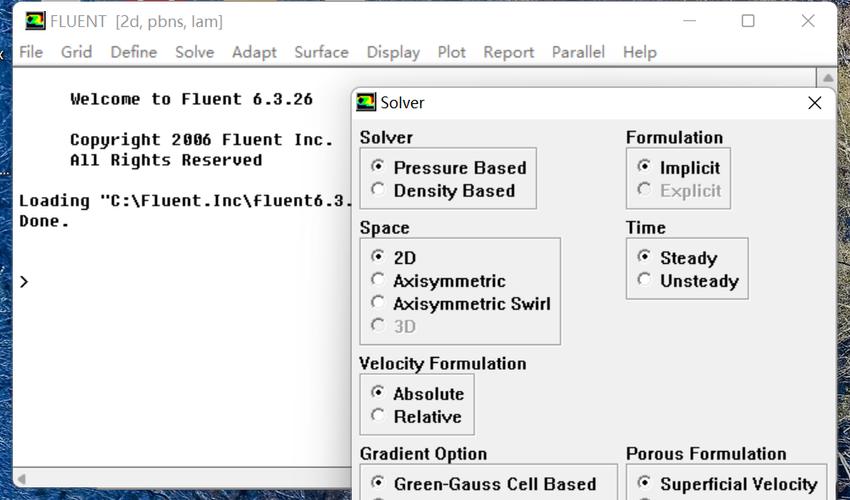The height and width of the screenshot is (500, 850).
Task: Open the Parallel menu
Action: point(578,52)
